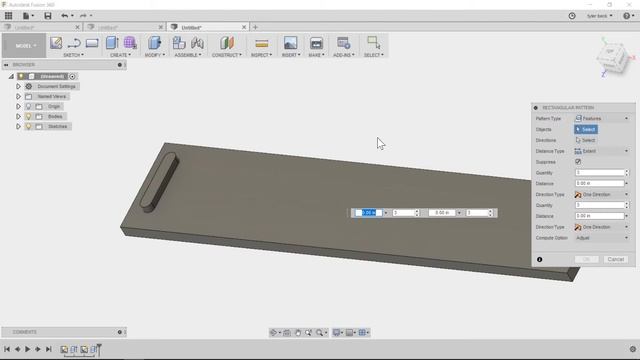Select the Offset Plane construct icon
Screen dimensions: 640x360
click(227, 43)
